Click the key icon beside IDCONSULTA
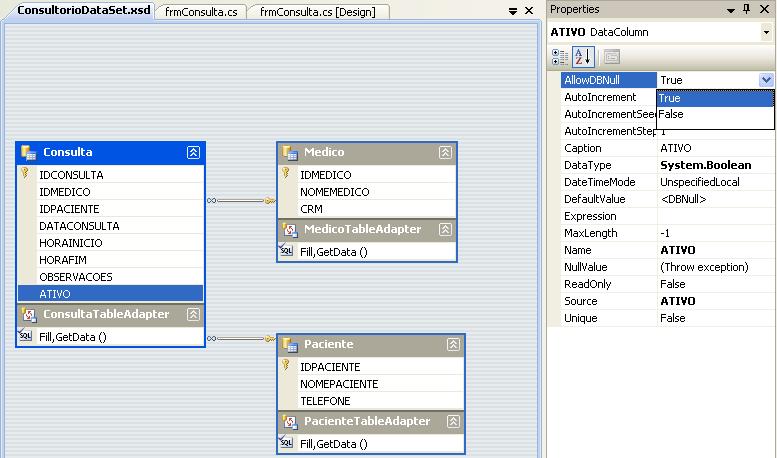The height and width of the screenshot is (458, 777). pyautogui.click(x=26, y=174)
